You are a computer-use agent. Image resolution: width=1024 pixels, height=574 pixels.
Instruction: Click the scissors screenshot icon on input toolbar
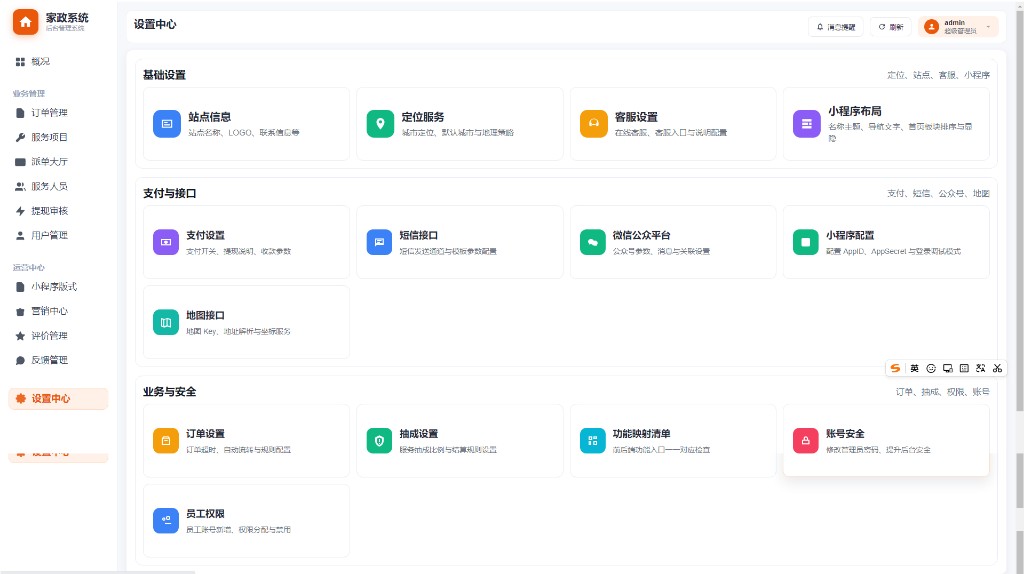[997, 368]
